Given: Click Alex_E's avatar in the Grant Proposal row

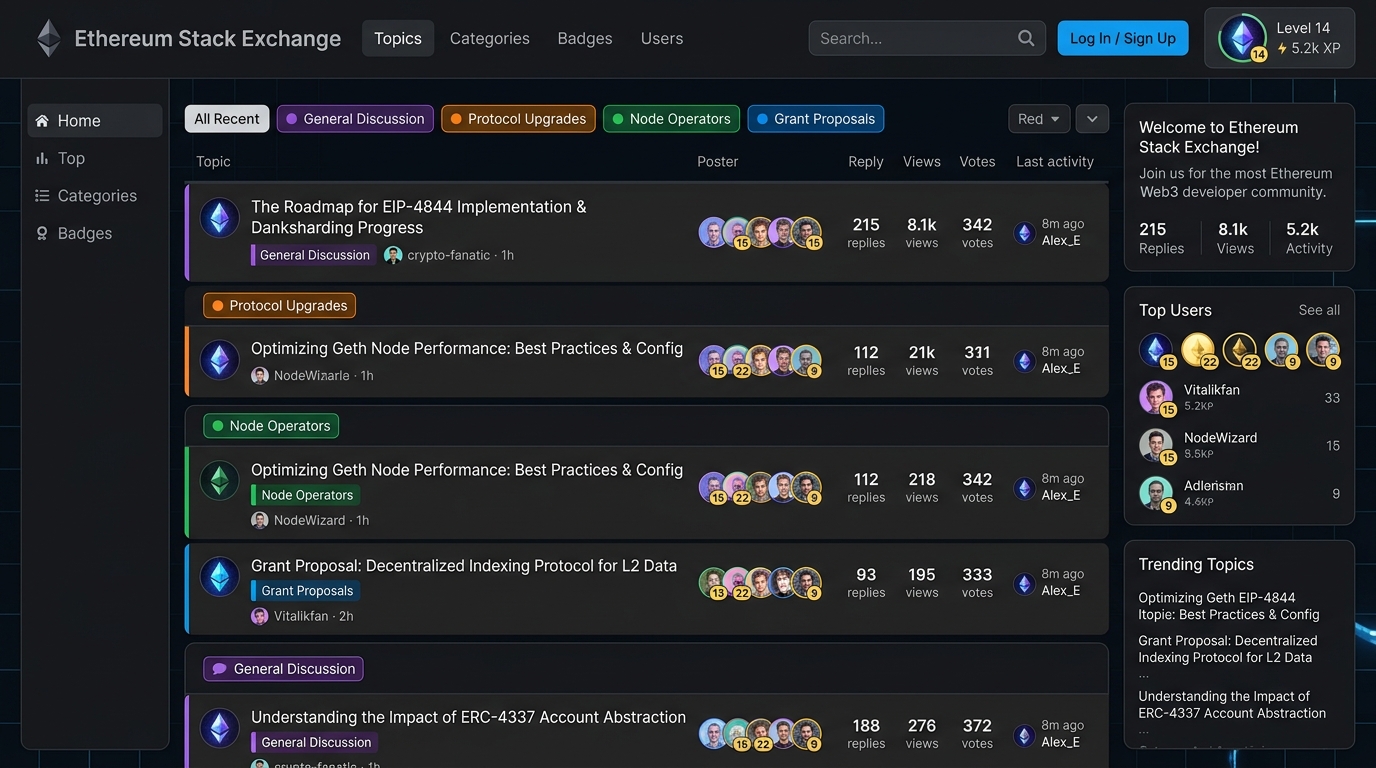Looking at the screenshot, I should 1024,583.
